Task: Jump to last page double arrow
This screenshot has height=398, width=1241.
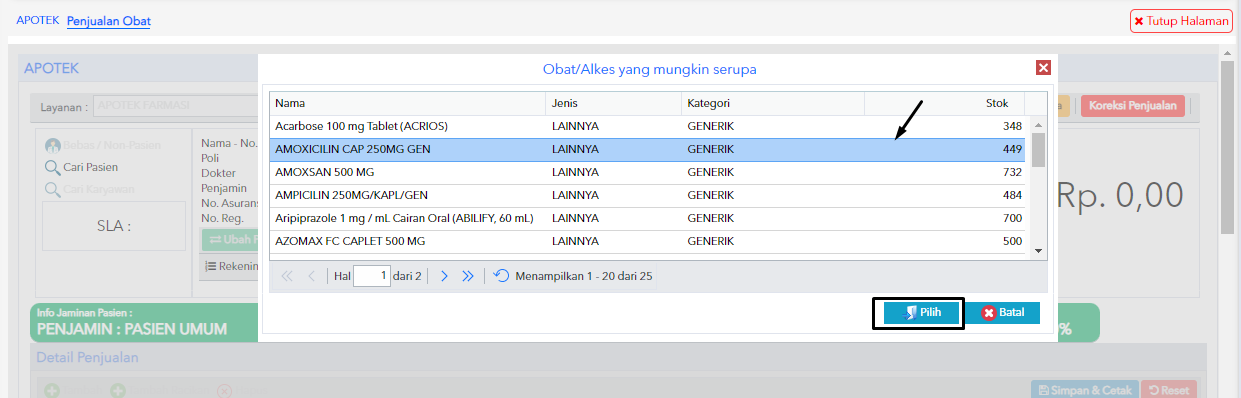Action: [x=467, y=276]
